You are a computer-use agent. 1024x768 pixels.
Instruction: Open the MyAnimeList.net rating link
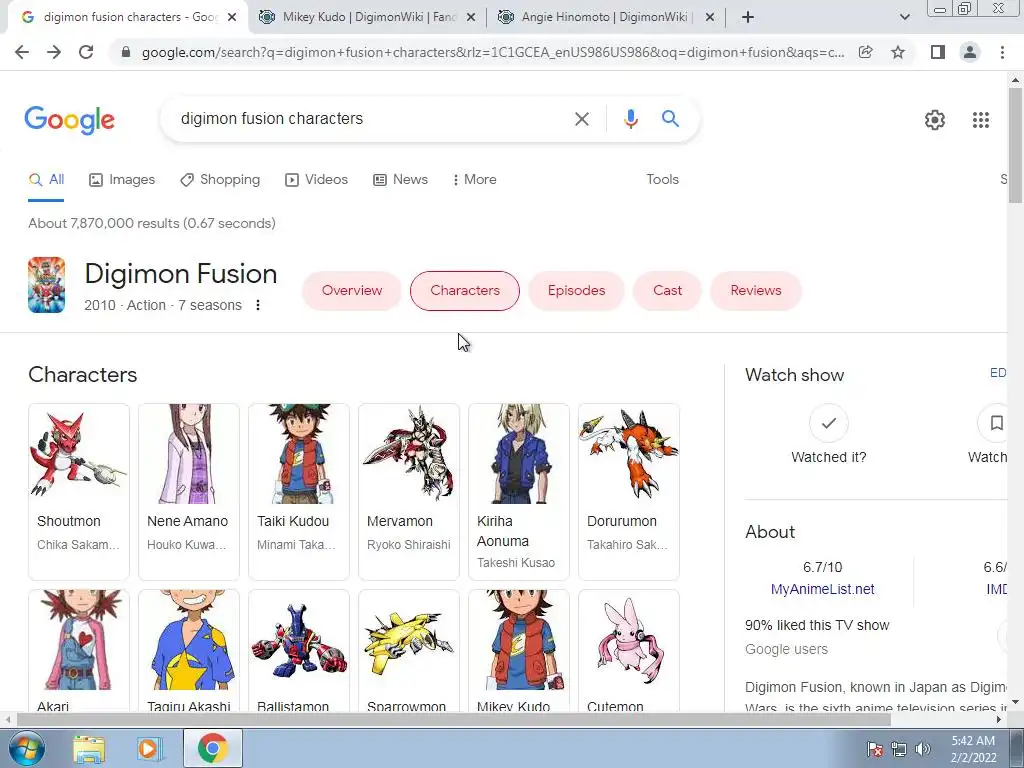pyautogui.click(x=822, y=589)
